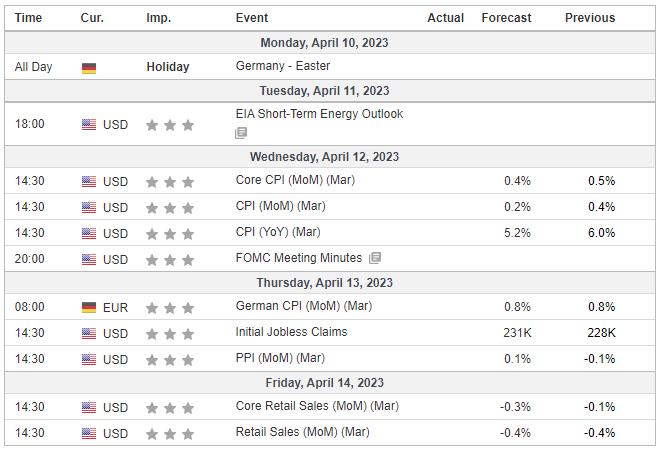This screenshot has height=451, width=660.
Task: Click the German flag in the Easter holiday row
Action: (x=89, y=68)
